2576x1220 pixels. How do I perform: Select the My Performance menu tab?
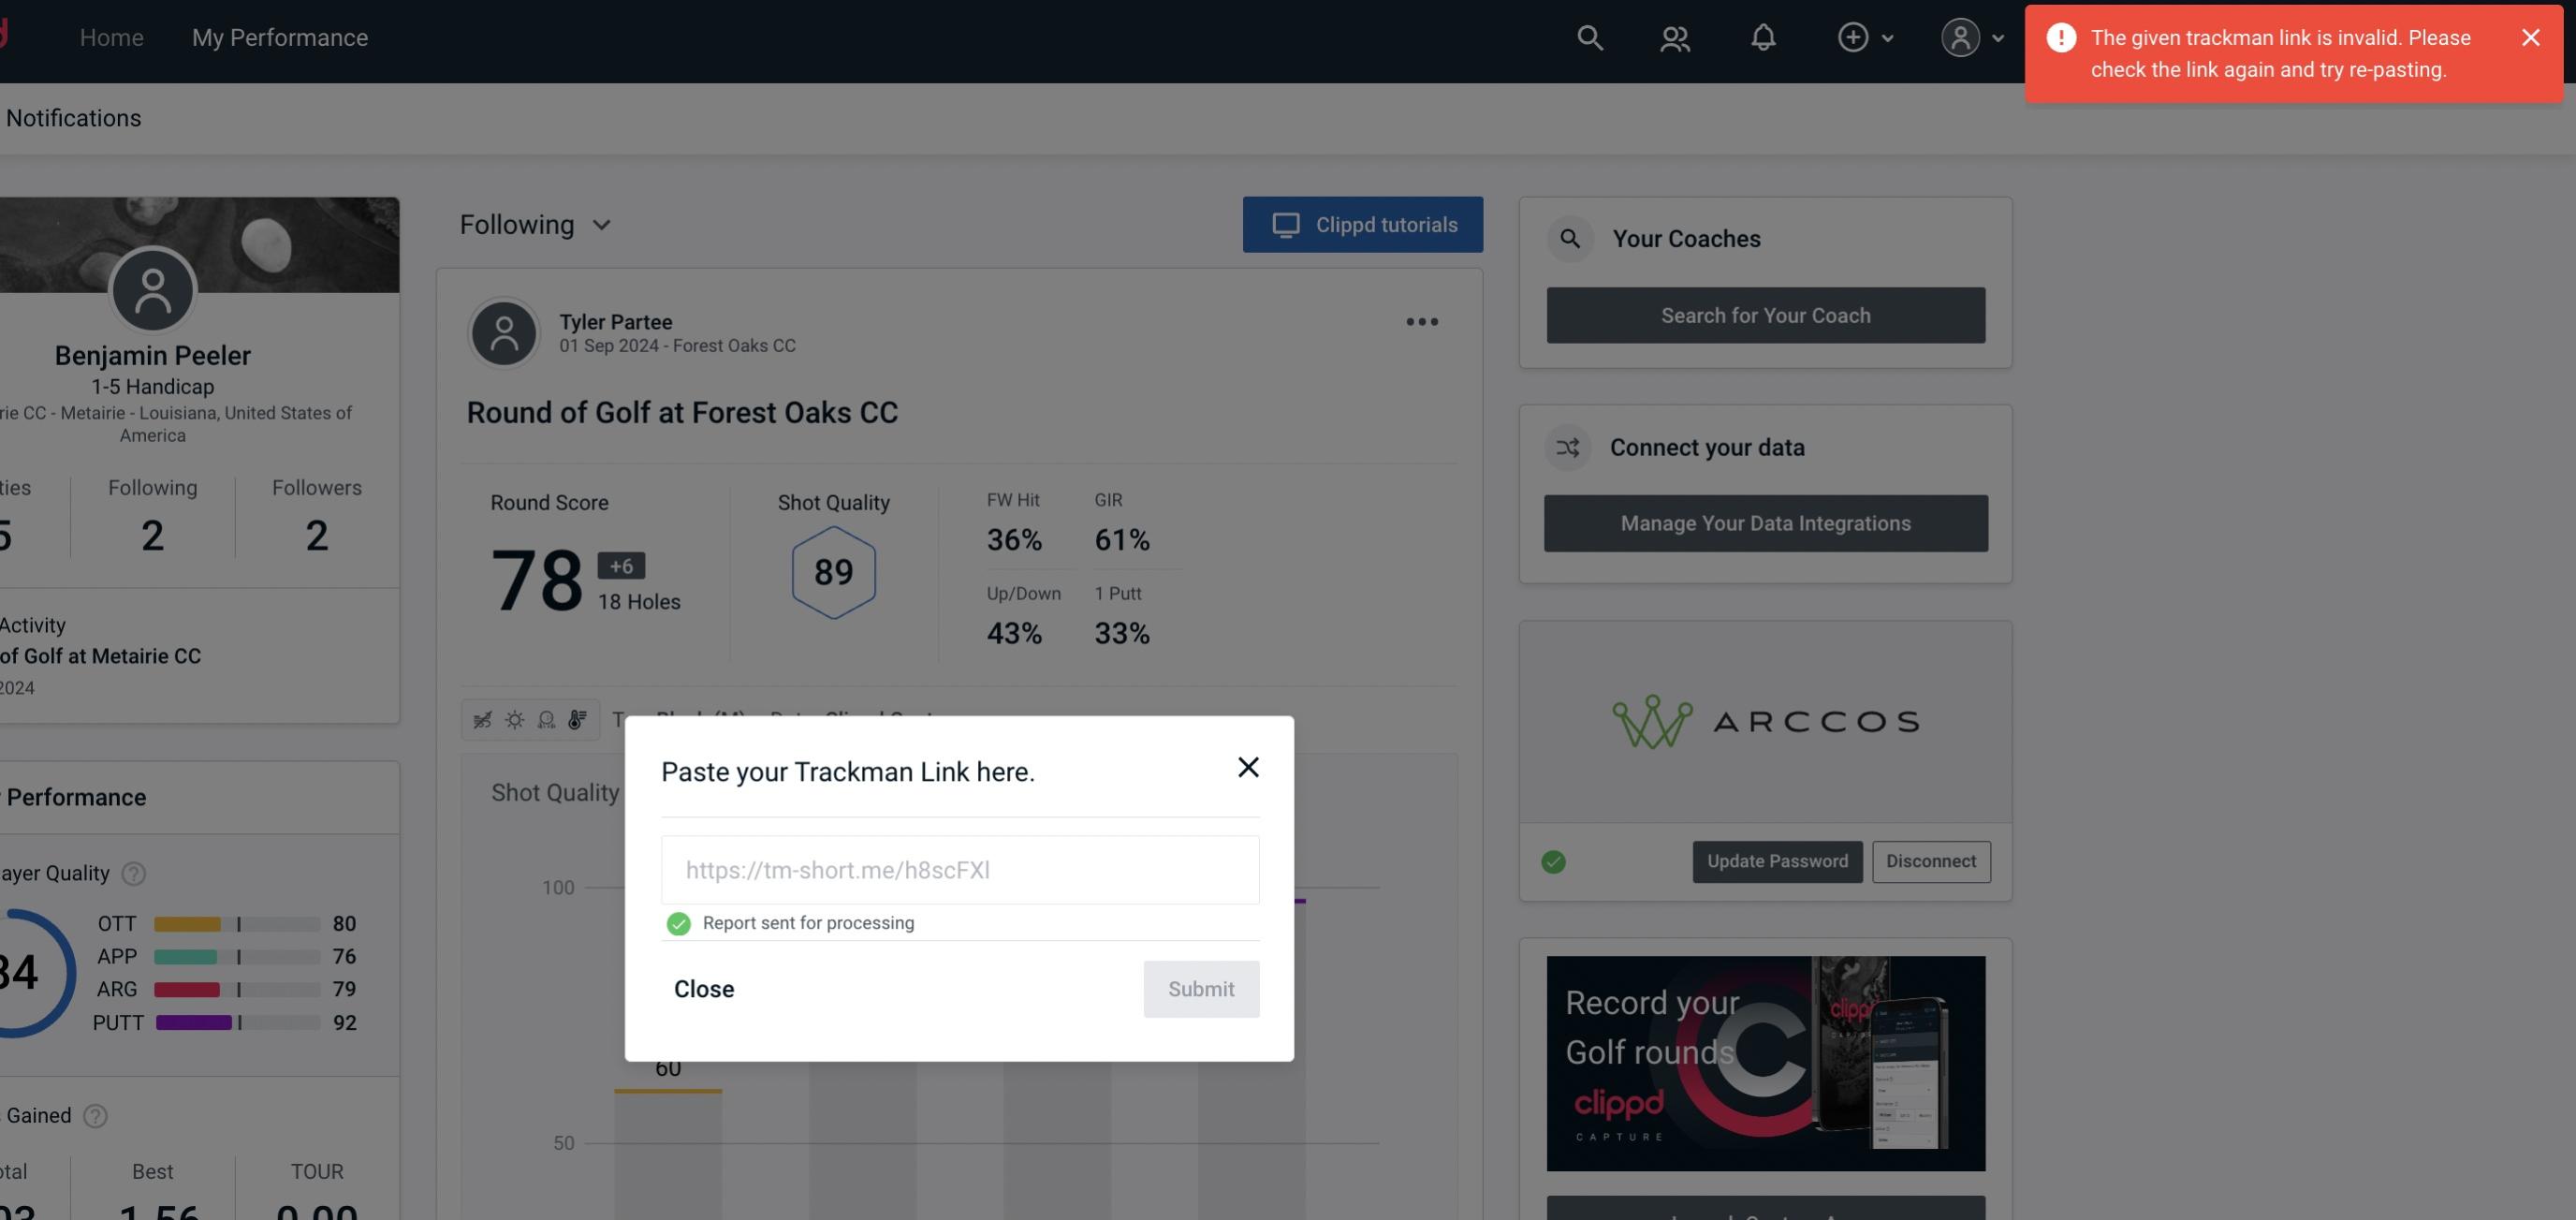(279, 37)
